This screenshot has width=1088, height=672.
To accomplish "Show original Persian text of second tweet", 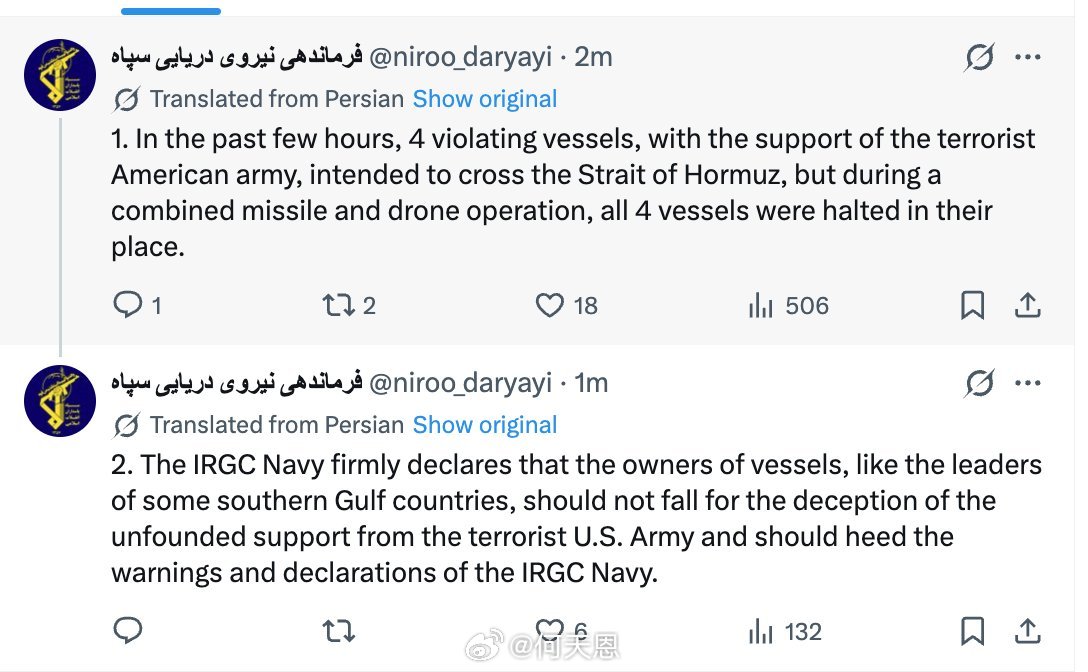I will coord(485,424).
